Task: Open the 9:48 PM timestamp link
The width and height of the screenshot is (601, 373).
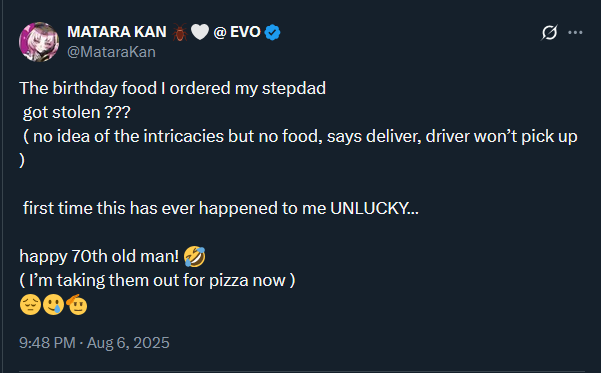Action: point(47,343)
